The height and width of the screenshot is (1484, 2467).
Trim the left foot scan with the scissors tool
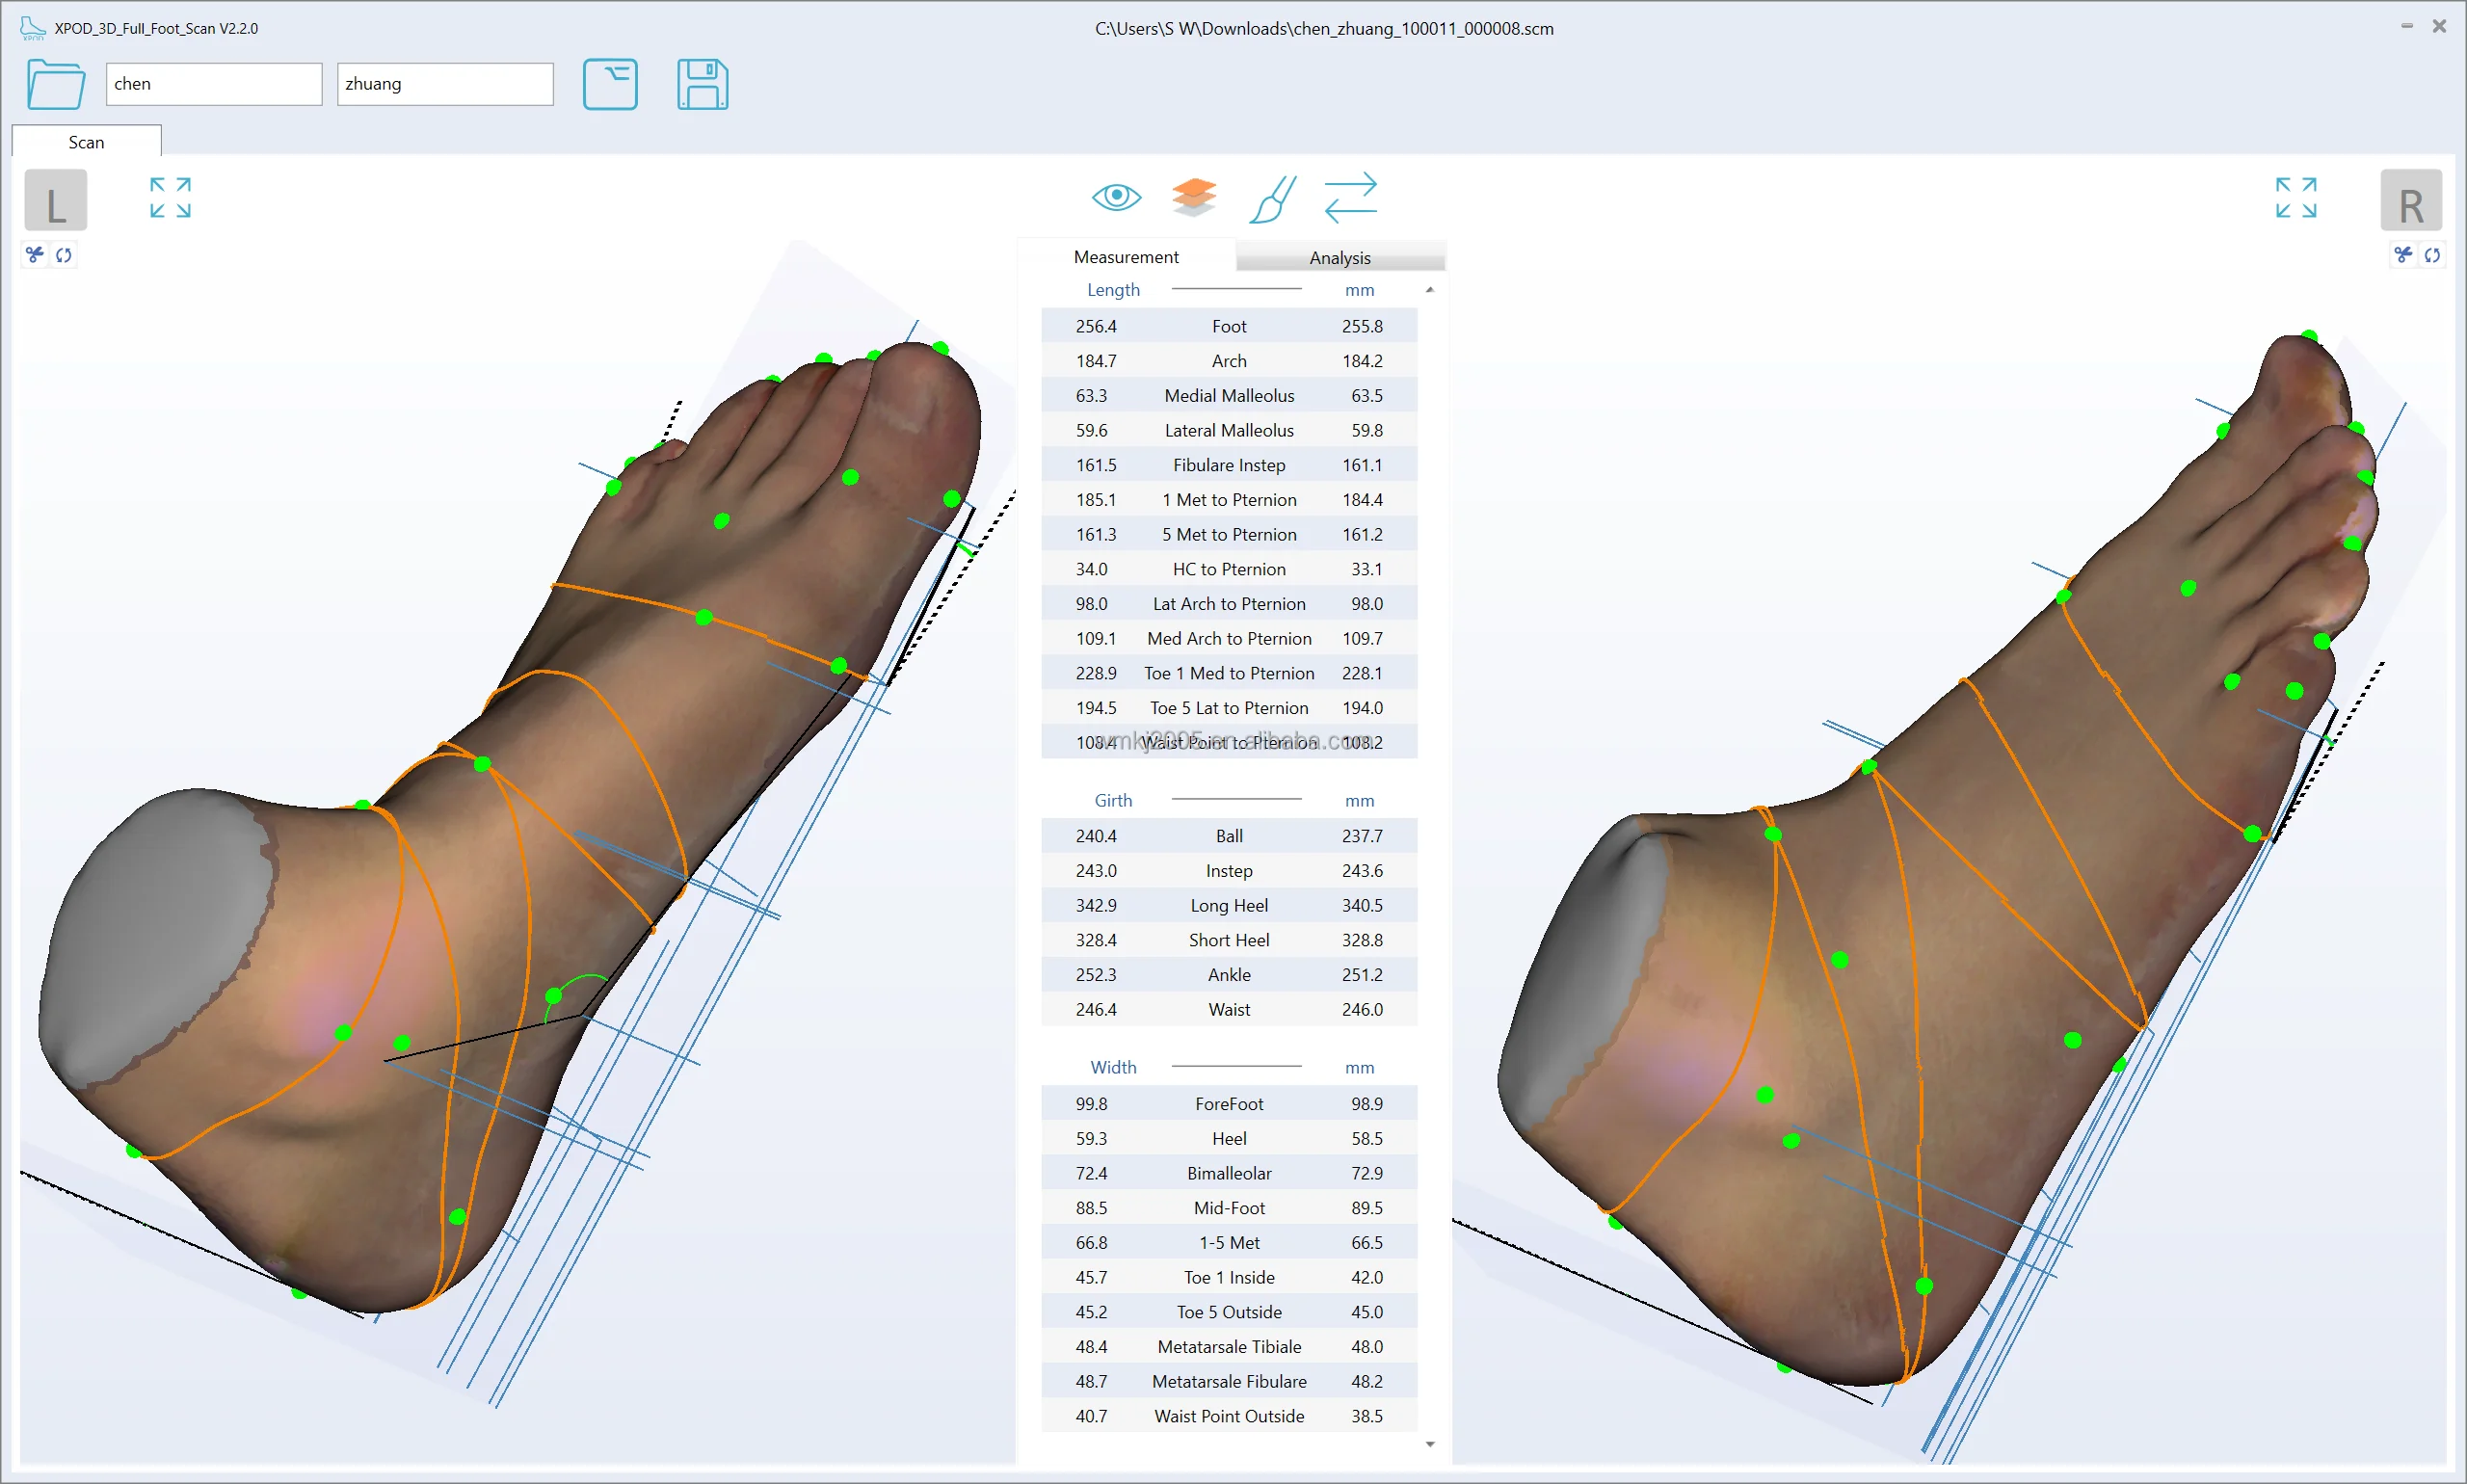(x=33, y=254)
